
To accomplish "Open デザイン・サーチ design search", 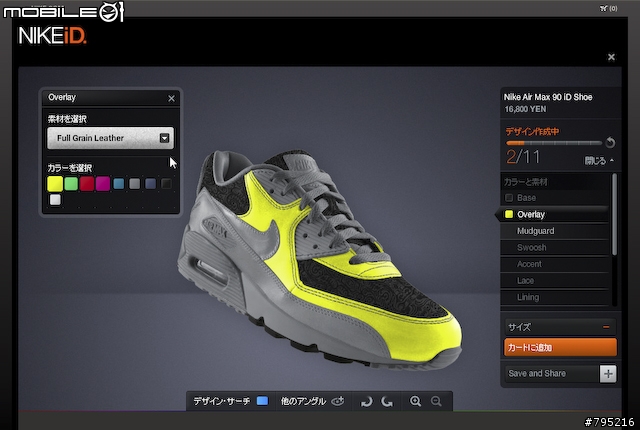I will click(x=231, y=401).
